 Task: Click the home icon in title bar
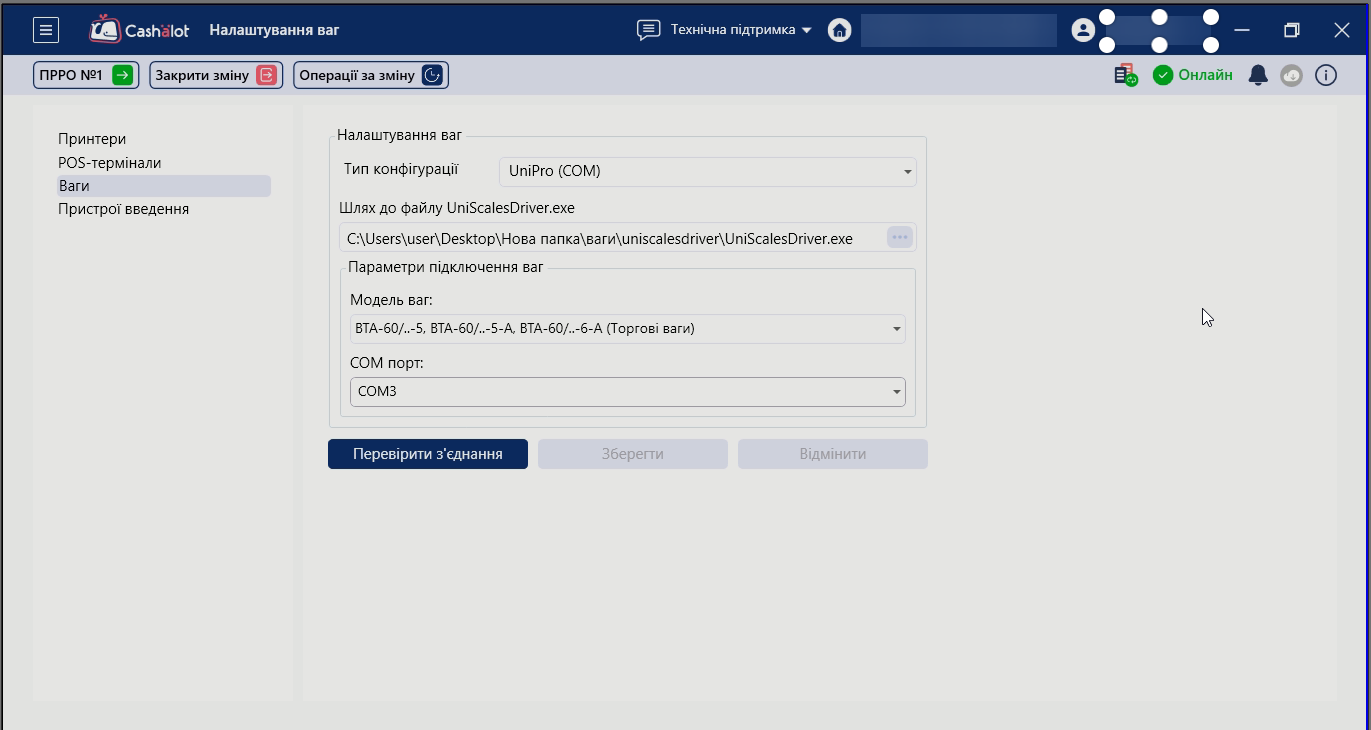pyautogui.click(x=839, y=30)
